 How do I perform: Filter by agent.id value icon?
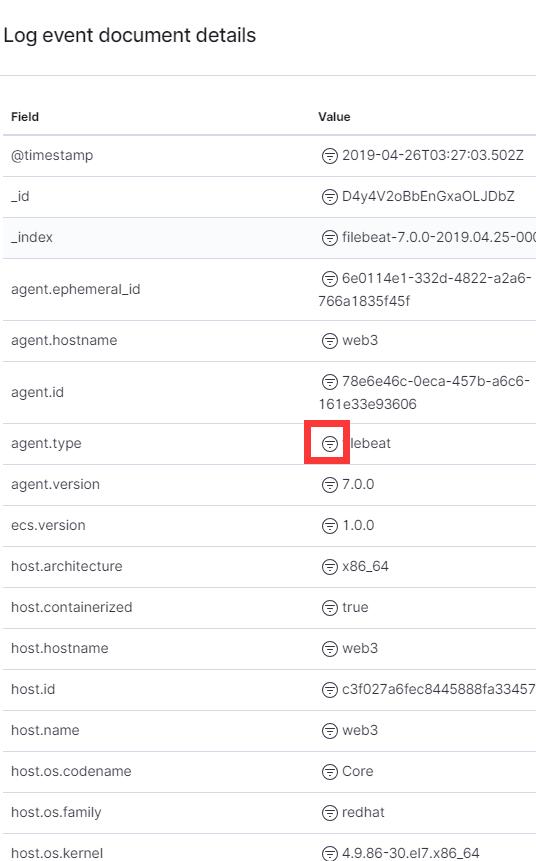pos(330,382)
